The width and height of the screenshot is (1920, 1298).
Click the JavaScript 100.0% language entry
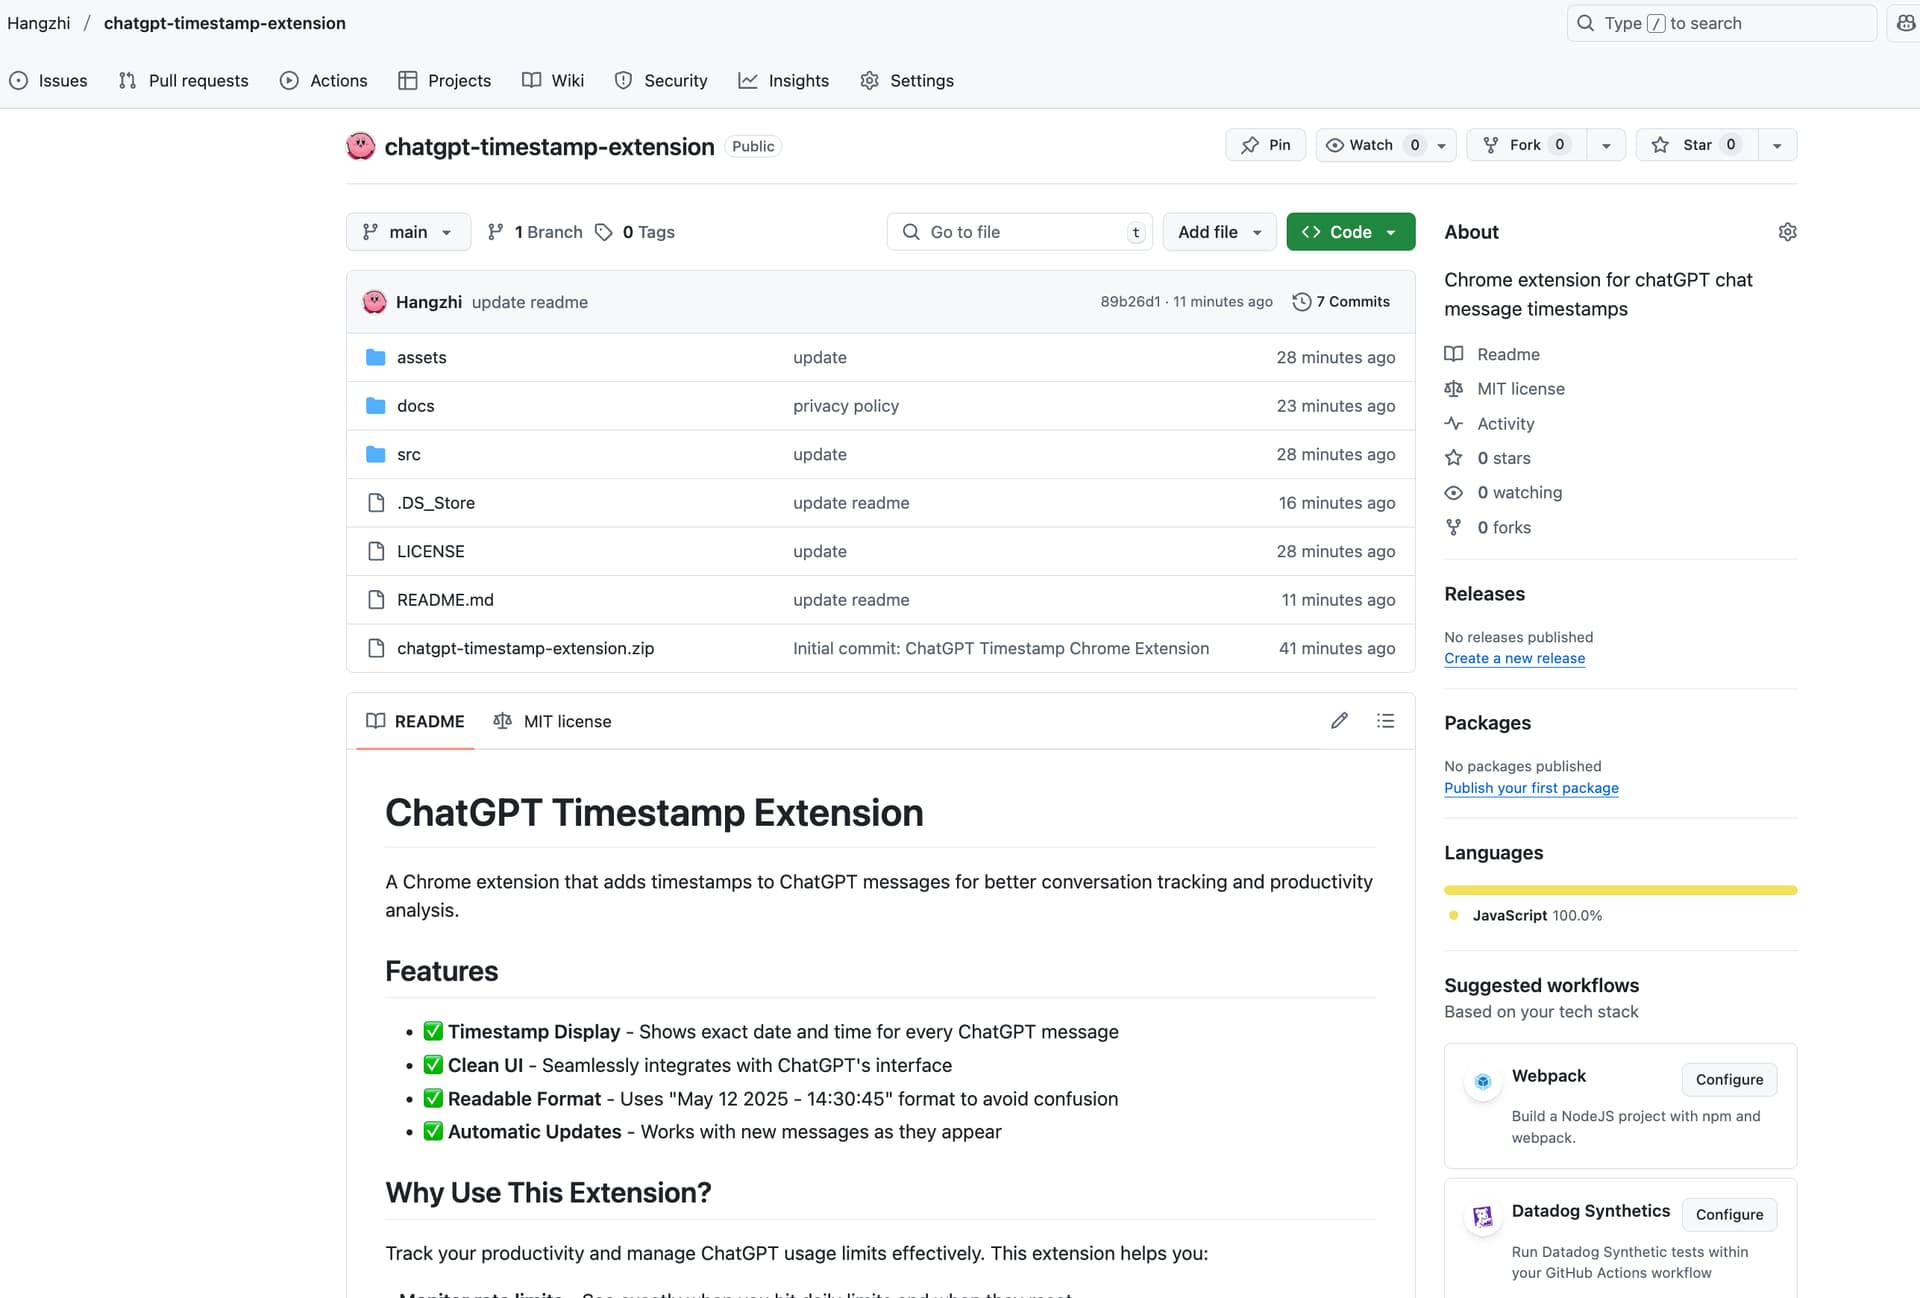pyautogui.click(x=1525, y=916)
